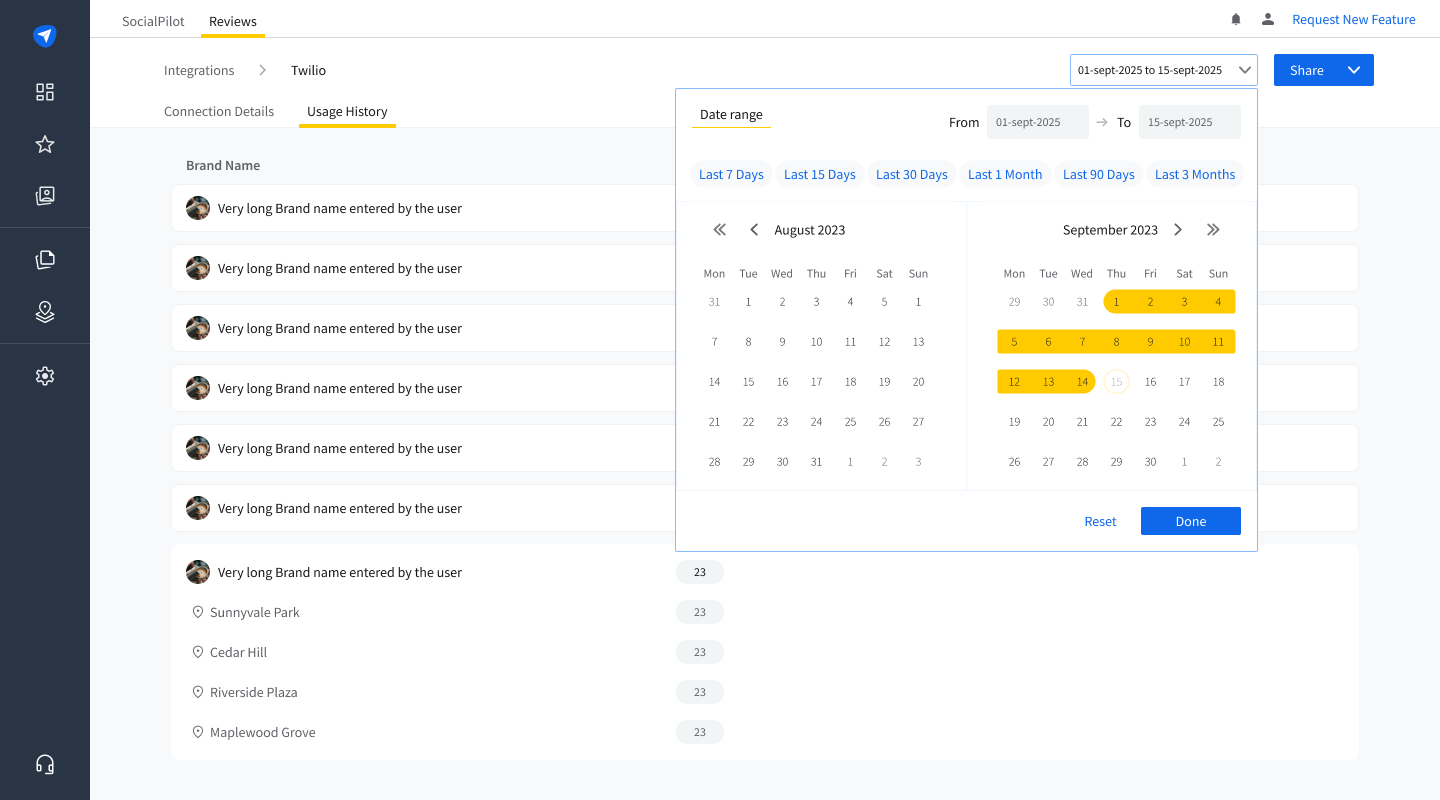Screen dimensions: 1440x800
Task: Click Request New Feature link
Action: coord(1353,19)
